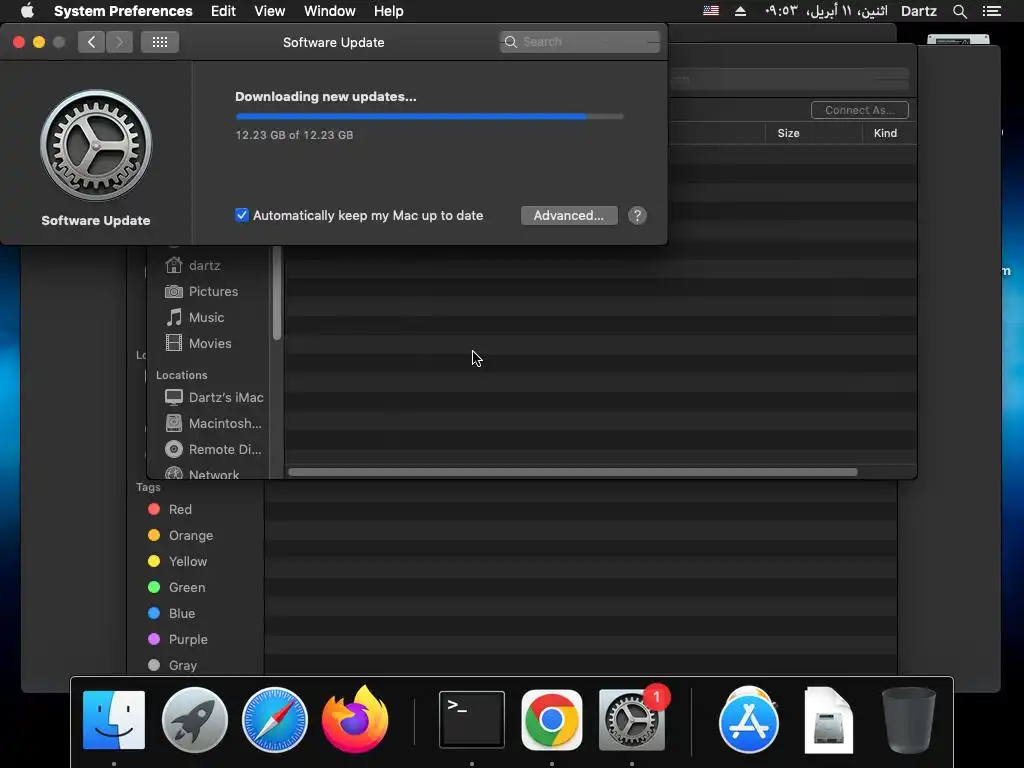
Task: Click the download progress bar
Action: pos(429,116)
